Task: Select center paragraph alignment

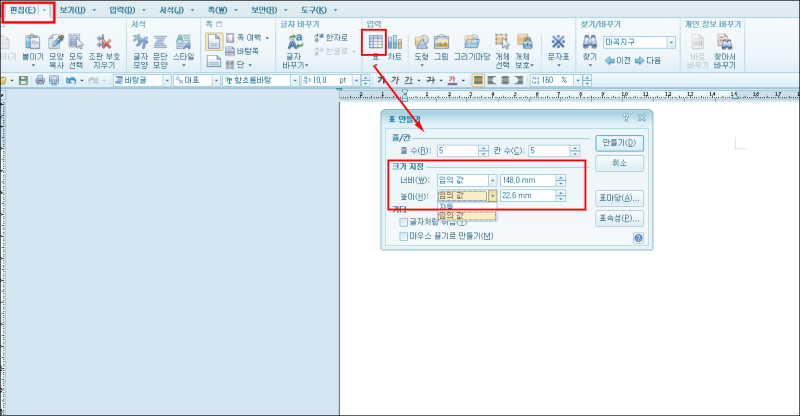Action: [505, 80]
